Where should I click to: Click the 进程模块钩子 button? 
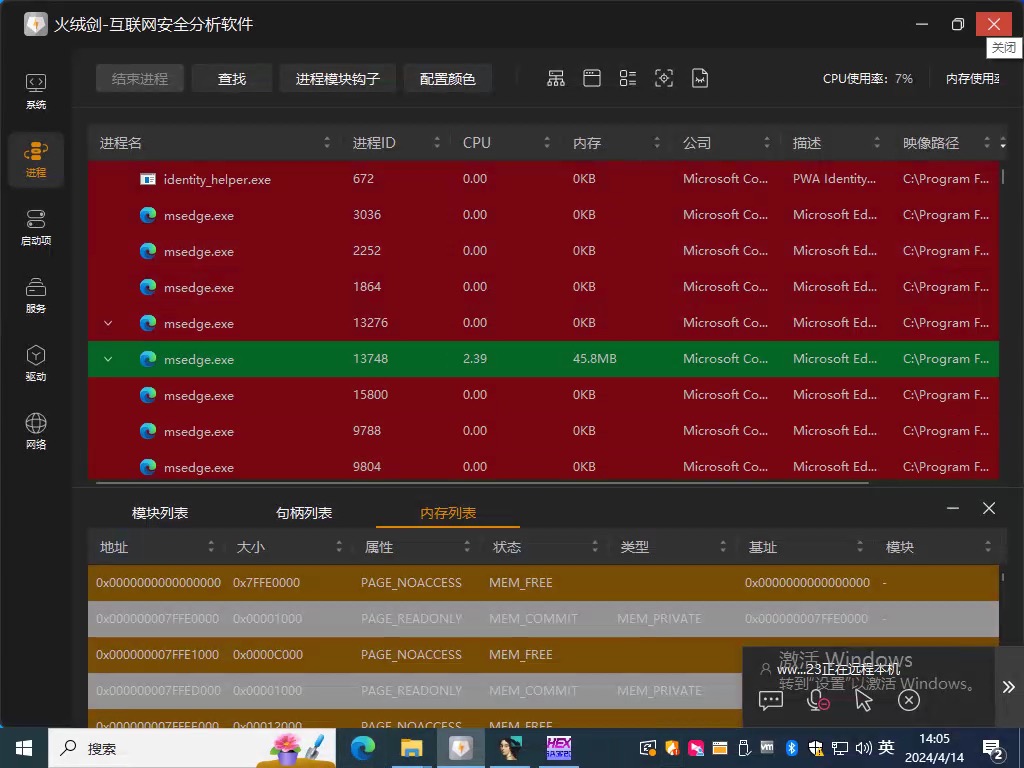[338, 79]
